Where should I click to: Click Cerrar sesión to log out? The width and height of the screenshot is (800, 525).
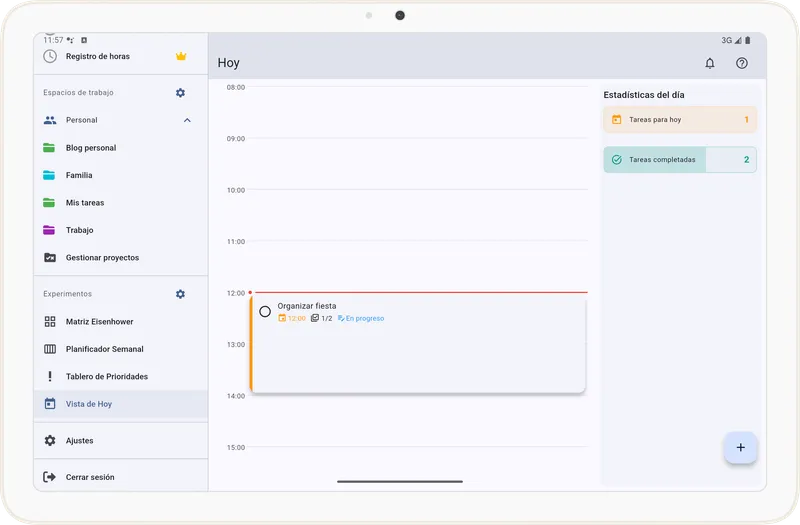click(90, 477)
